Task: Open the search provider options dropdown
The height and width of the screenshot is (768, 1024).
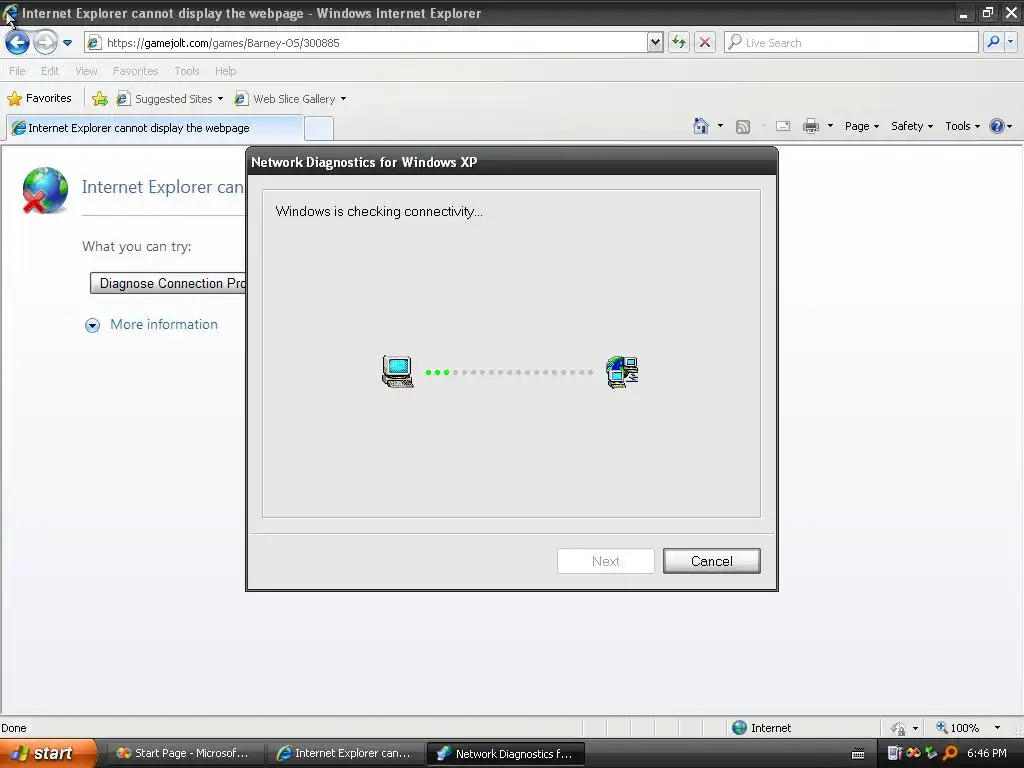Action: pos(1011,42)
